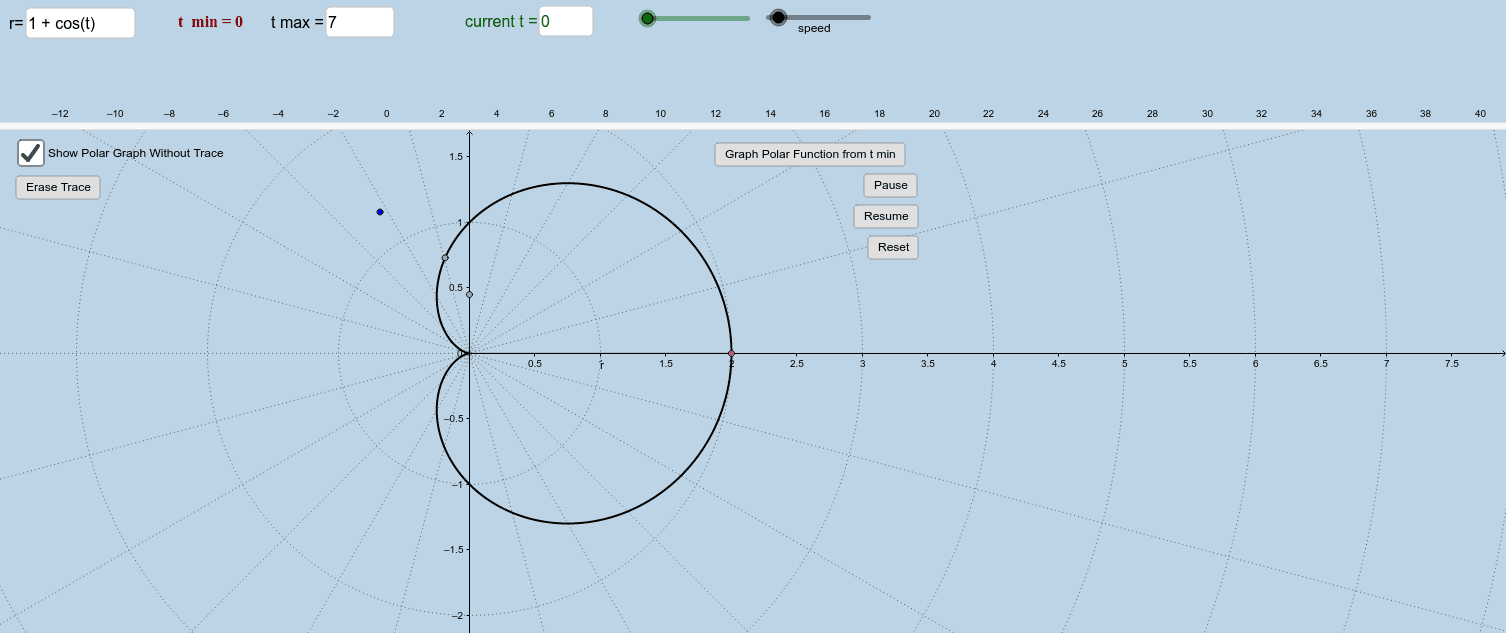Image resolution: width=1508 pixels, height=635 pixels.
Task: Click Graph Polar Function from t min
Action: pos(809,154)
